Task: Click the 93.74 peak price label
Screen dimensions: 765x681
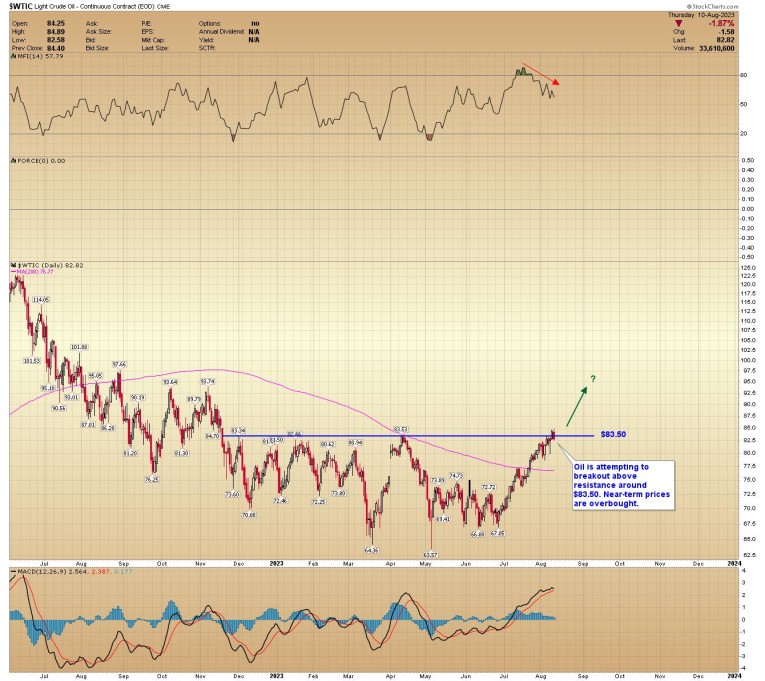Action: 207,381
